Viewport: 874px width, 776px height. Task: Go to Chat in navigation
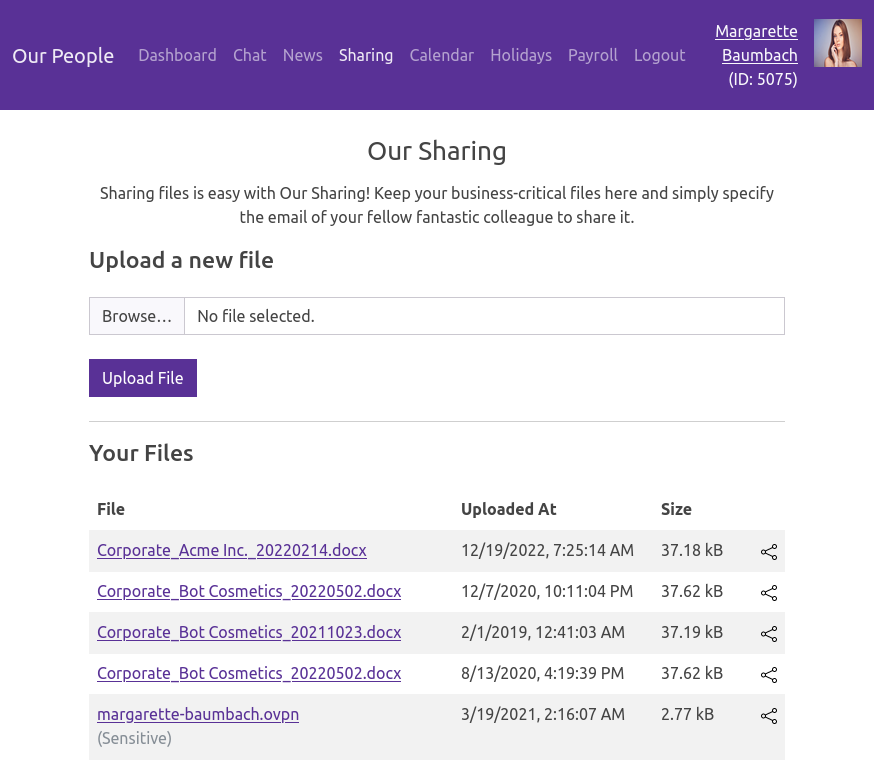click(x=249, y=55)
